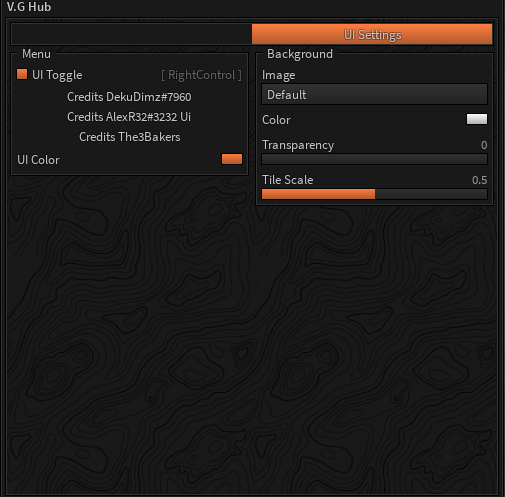Click the Background section header
This screenshot has height=497, width=505.
pyautogui.click(x=300, y=54)
